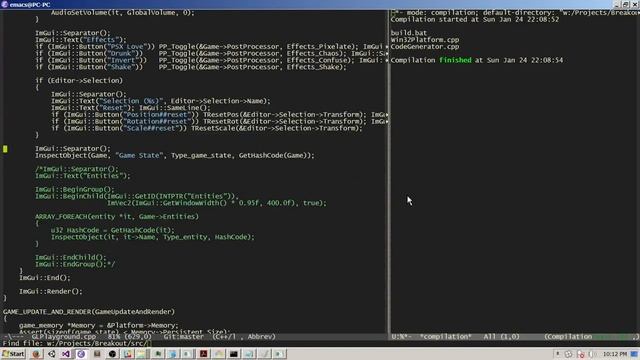Switch to the purple Emacs taskbar icon
The image size is (640, 360).
[81, 354]
